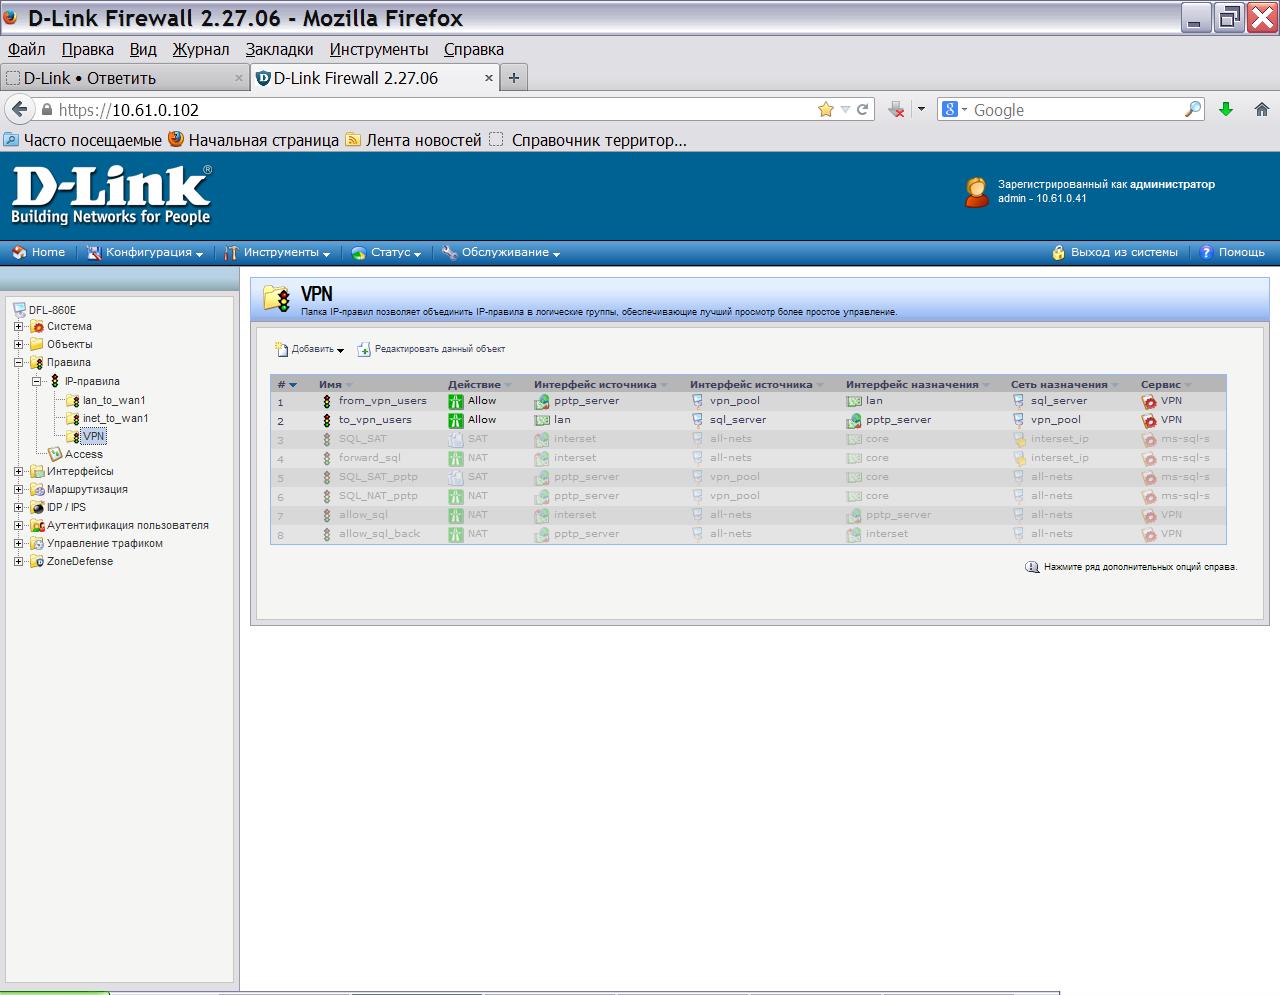Image resolution: width=1280 pixels, height=995 pixels.
Task: Click the logout lock icon
Action: 1058,253
